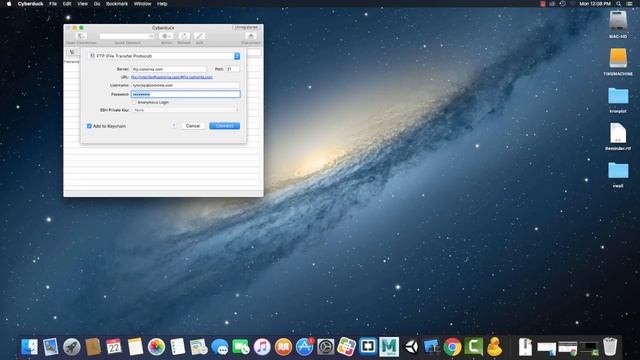Open Notes from the dock
The image size is (640, 360).
pyautogui.click(x=135, y=347)
